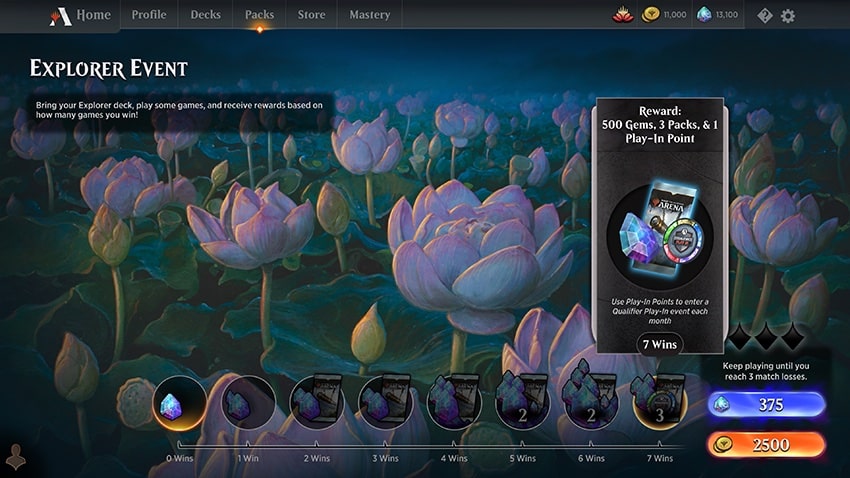Image resolution: width=850 pixels, height=478 pixels.
Task: Click the gems balance icon
Action: click(704, 15)
